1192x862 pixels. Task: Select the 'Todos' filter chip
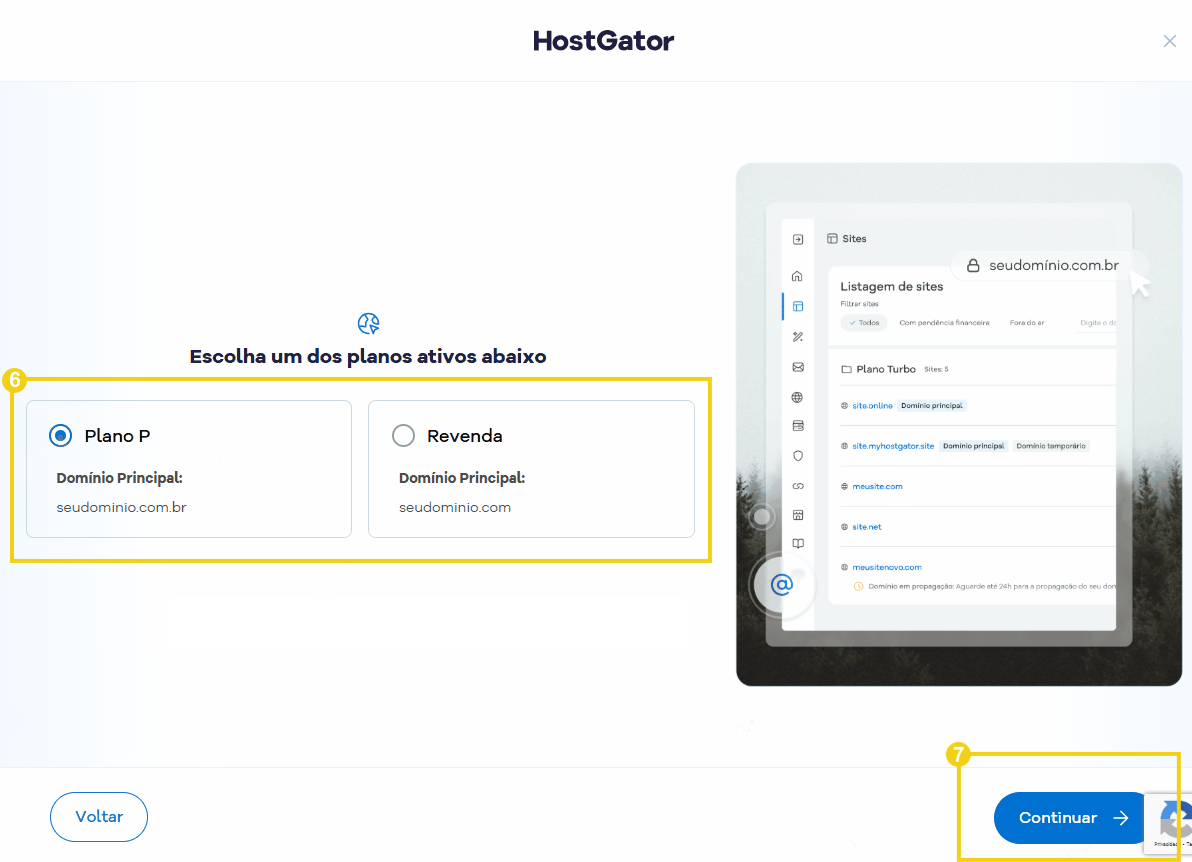click(x=864, y=323)
